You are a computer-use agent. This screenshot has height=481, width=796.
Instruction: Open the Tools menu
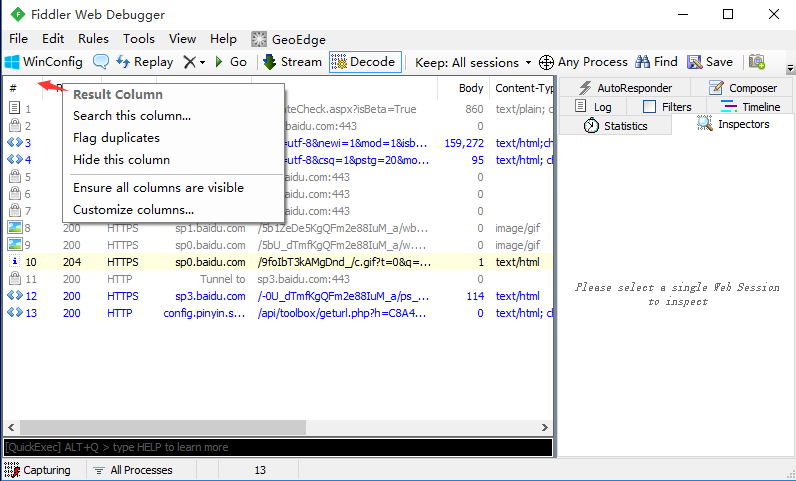click(x=139, y=39)
